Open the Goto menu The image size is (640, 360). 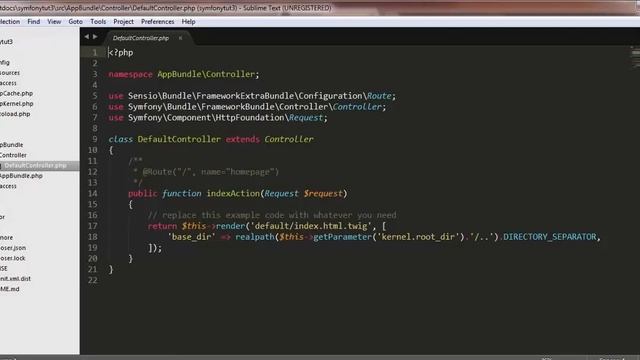[x=76, y=22]
